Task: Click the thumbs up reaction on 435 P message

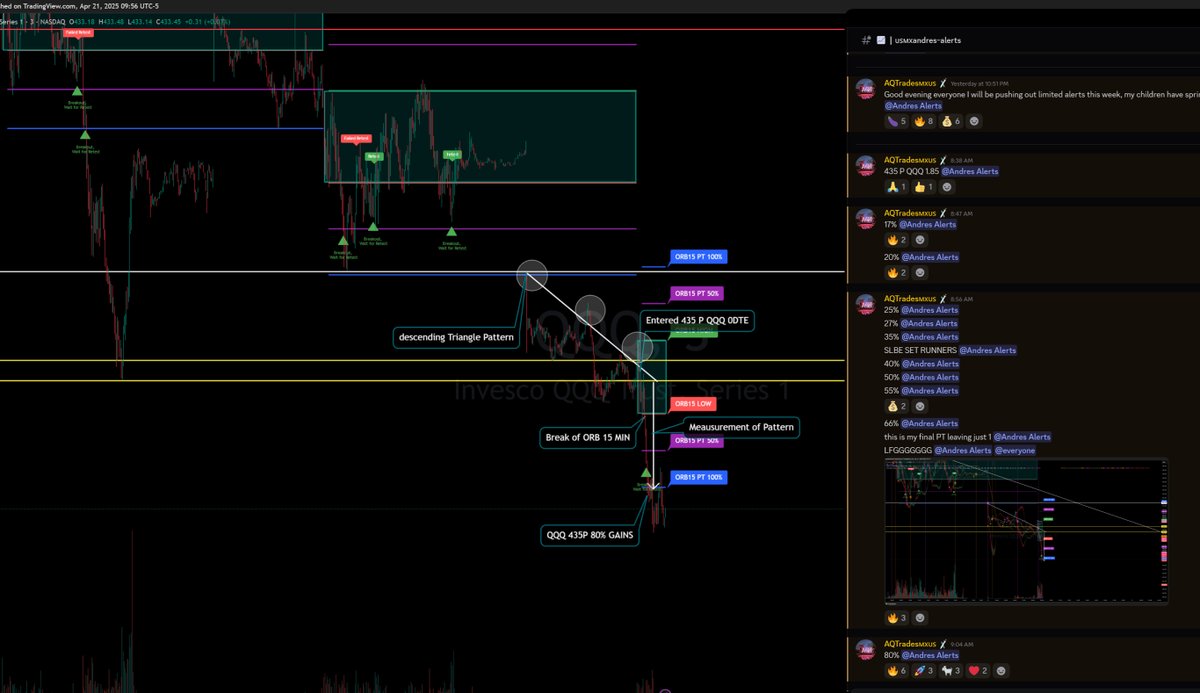Action: tap(923, 187)
